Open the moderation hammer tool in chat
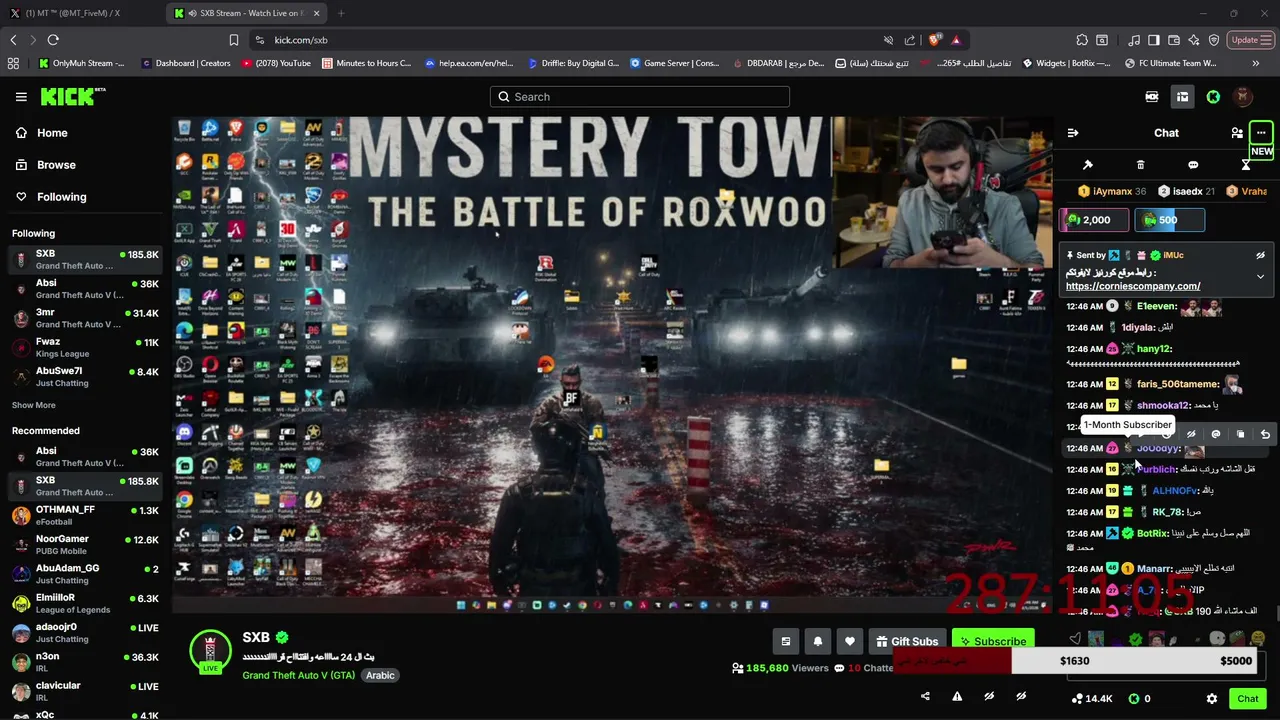The width and height of the screenshot is (1280, 720). click(x=1088, y=165)
